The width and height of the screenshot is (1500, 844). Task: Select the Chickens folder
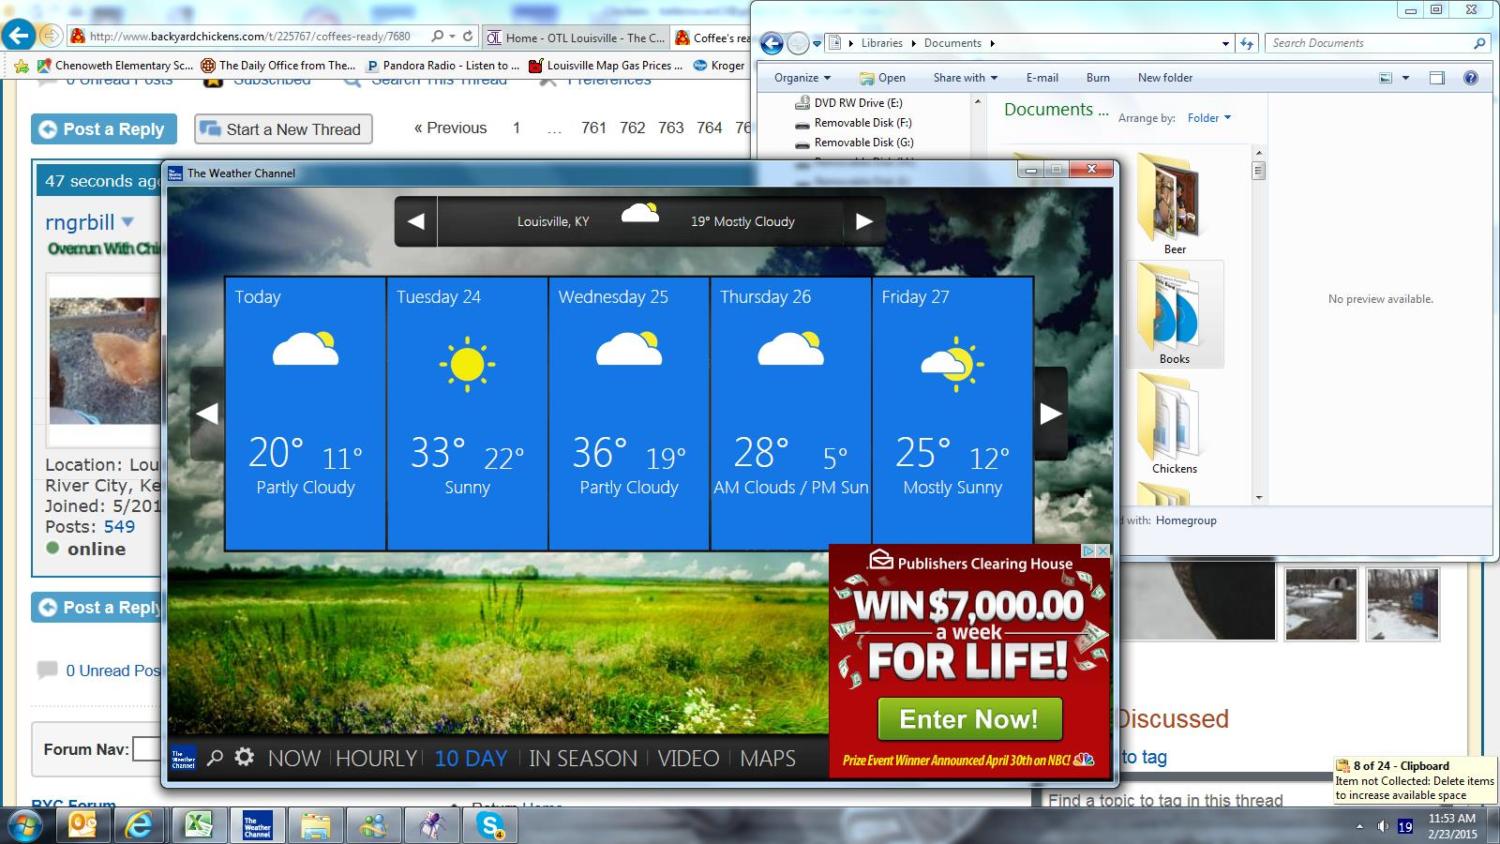[1174, 425]
